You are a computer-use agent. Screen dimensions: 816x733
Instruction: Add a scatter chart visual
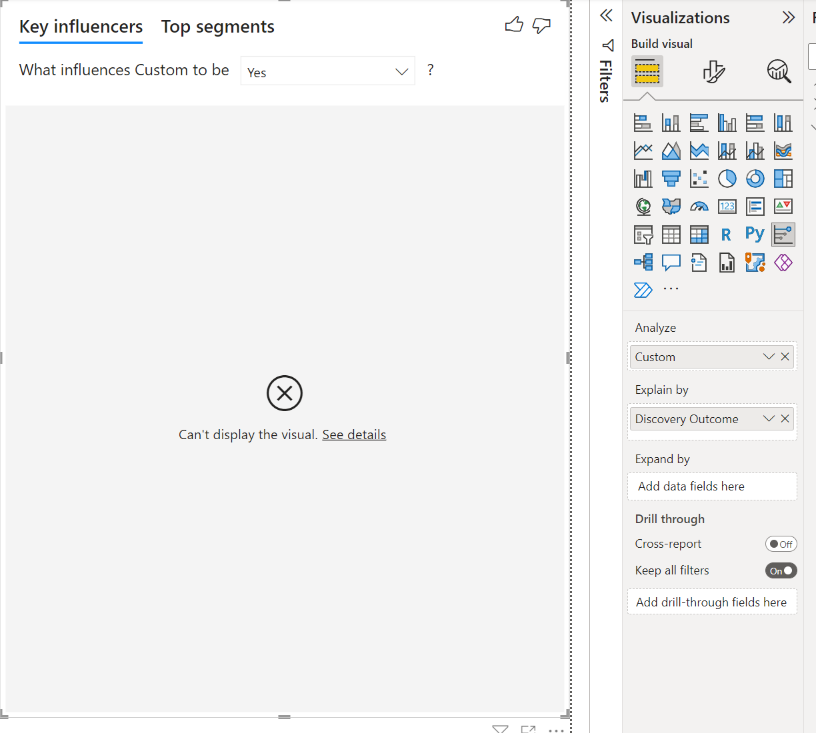[x=699, y=179]
